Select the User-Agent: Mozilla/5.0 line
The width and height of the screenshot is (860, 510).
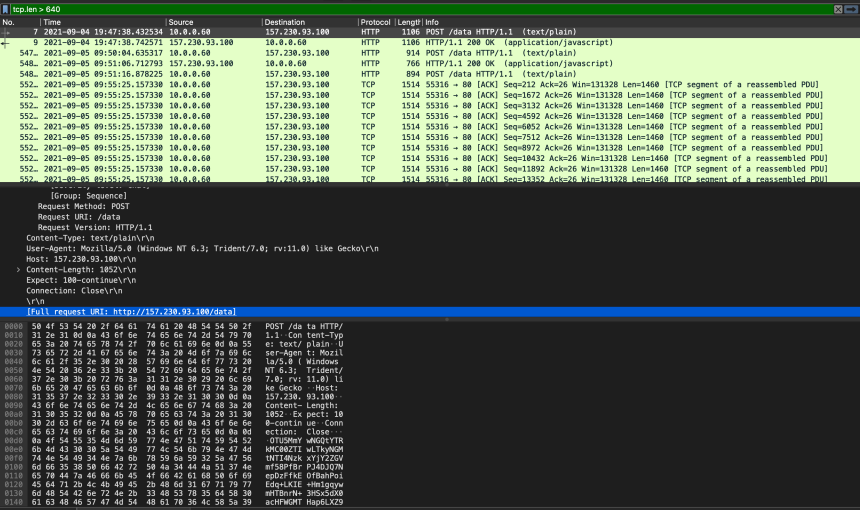click(x=202, y=248)
